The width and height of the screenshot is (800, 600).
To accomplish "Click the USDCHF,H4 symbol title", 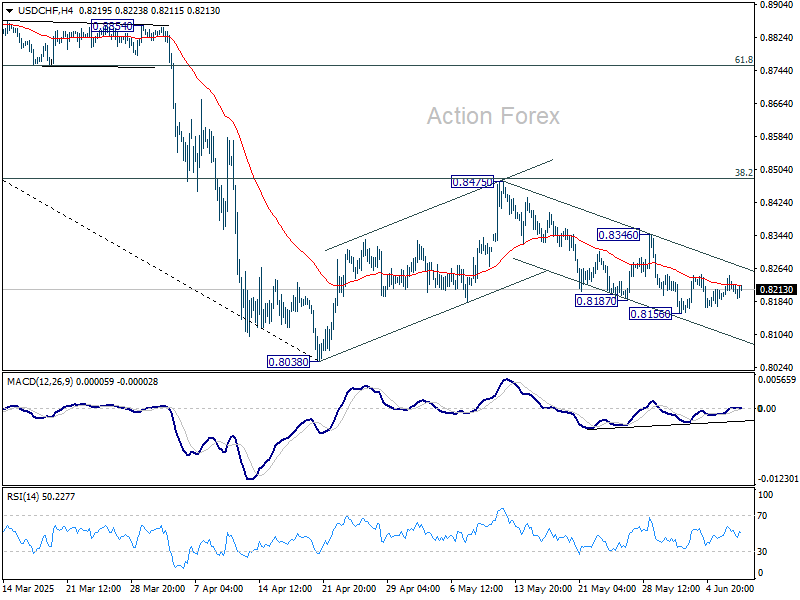I will coord(45,11).
